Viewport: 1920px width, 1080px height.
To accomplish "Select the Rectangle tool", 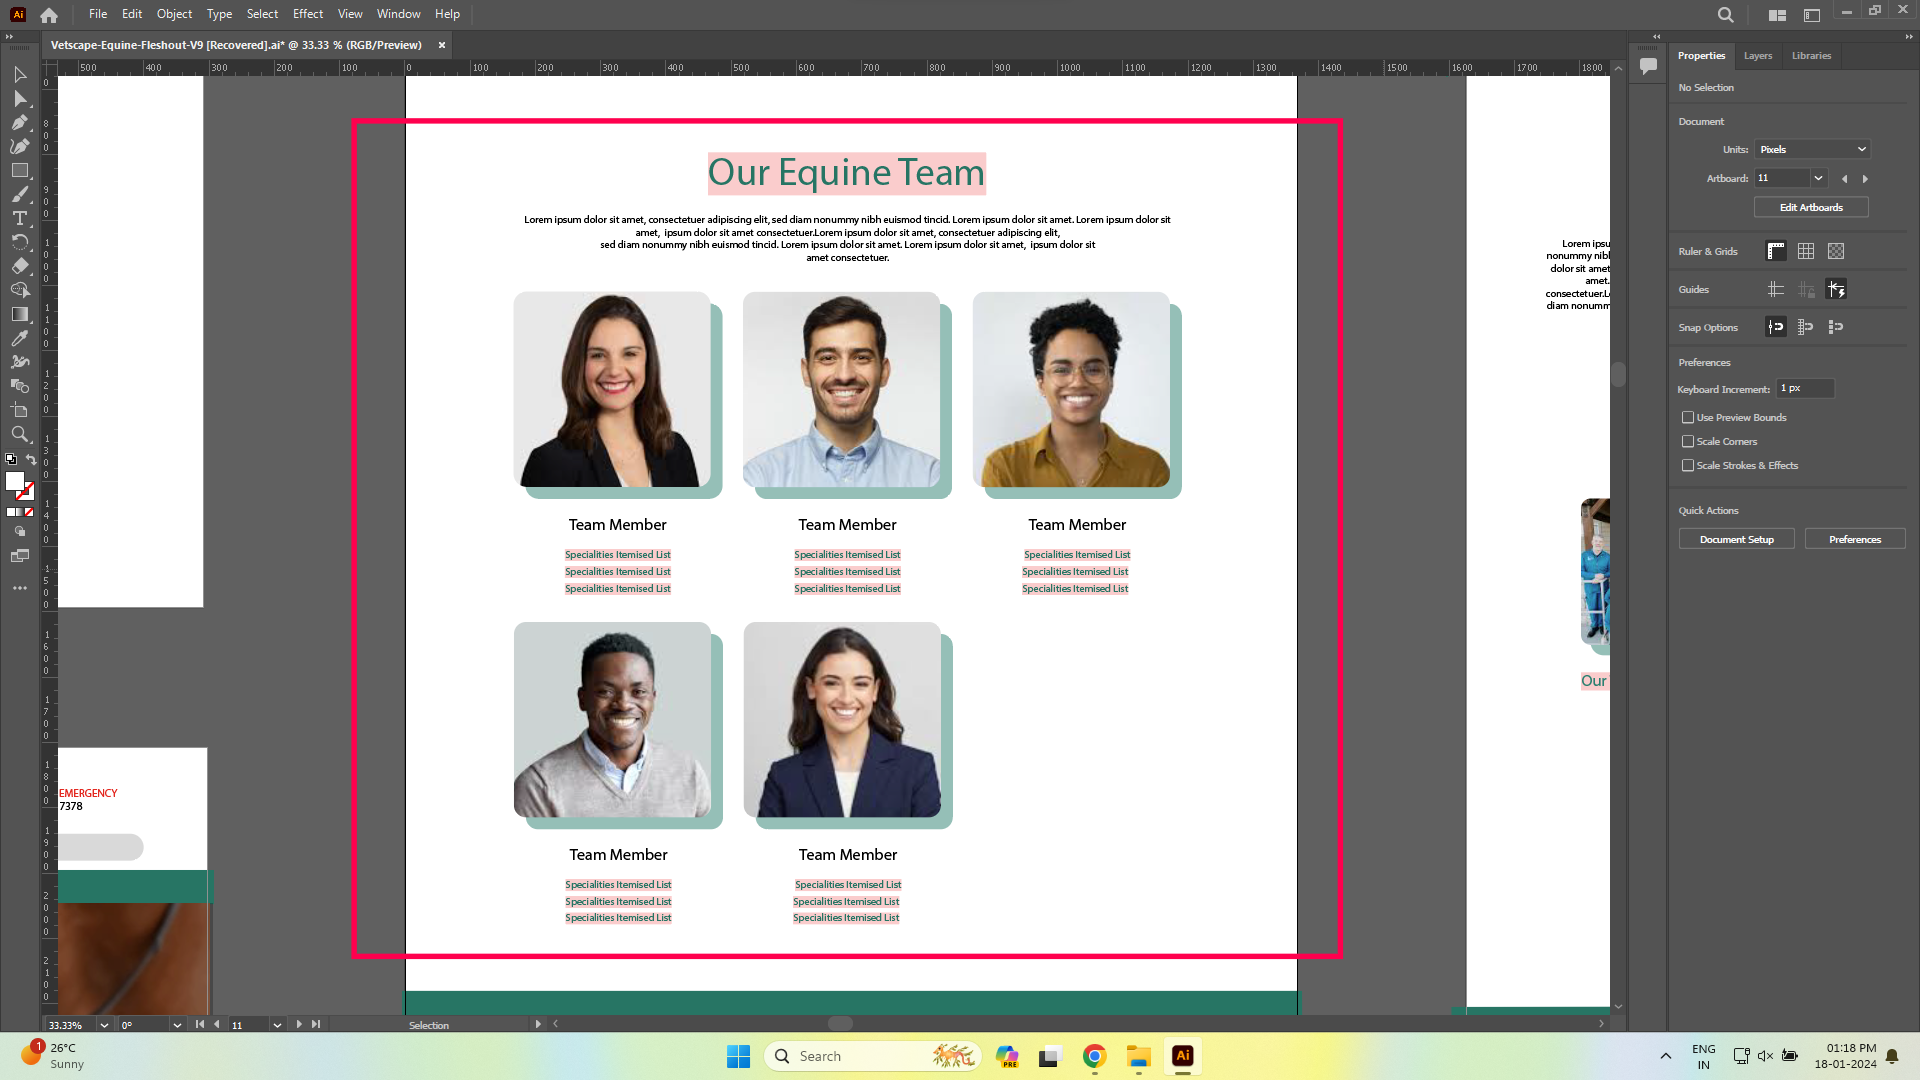I will tap(19, 170).
